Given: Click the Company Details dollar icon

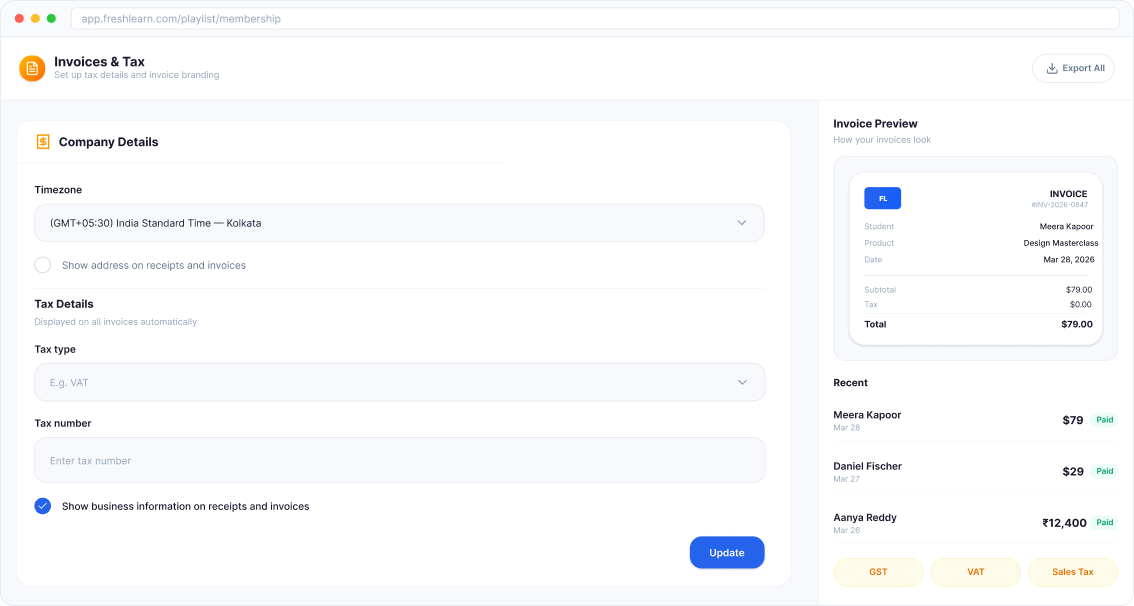Looking at the screenshot, I should coord(43,142).
